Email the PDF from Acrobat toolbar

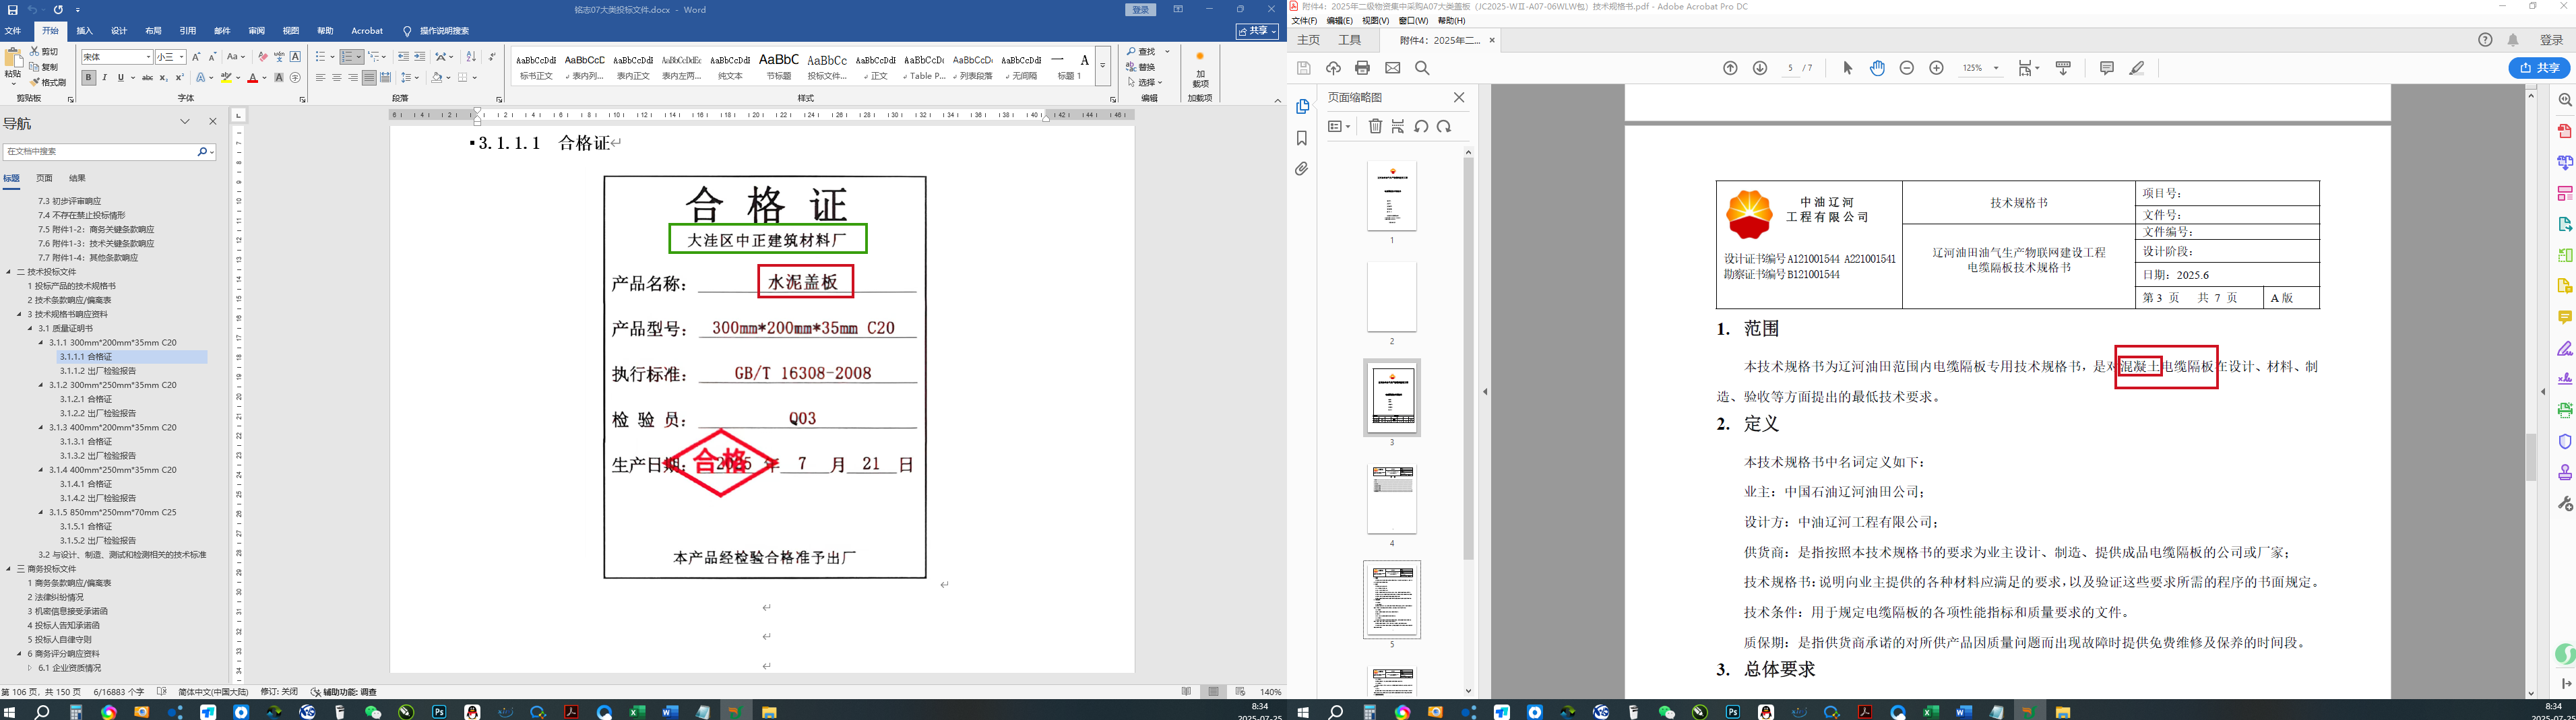coord(1392,68)
